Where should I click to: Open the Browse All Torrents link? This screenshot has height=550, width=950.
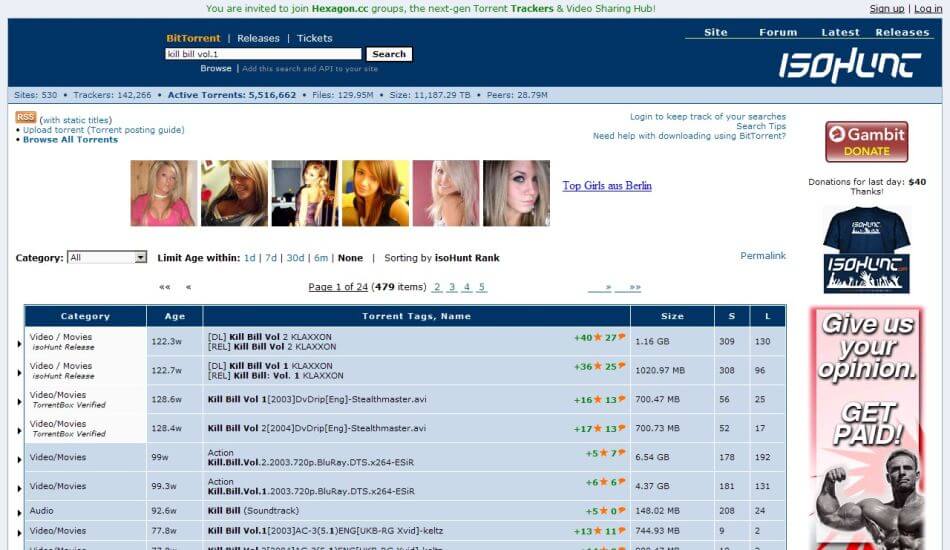point(70,140)
